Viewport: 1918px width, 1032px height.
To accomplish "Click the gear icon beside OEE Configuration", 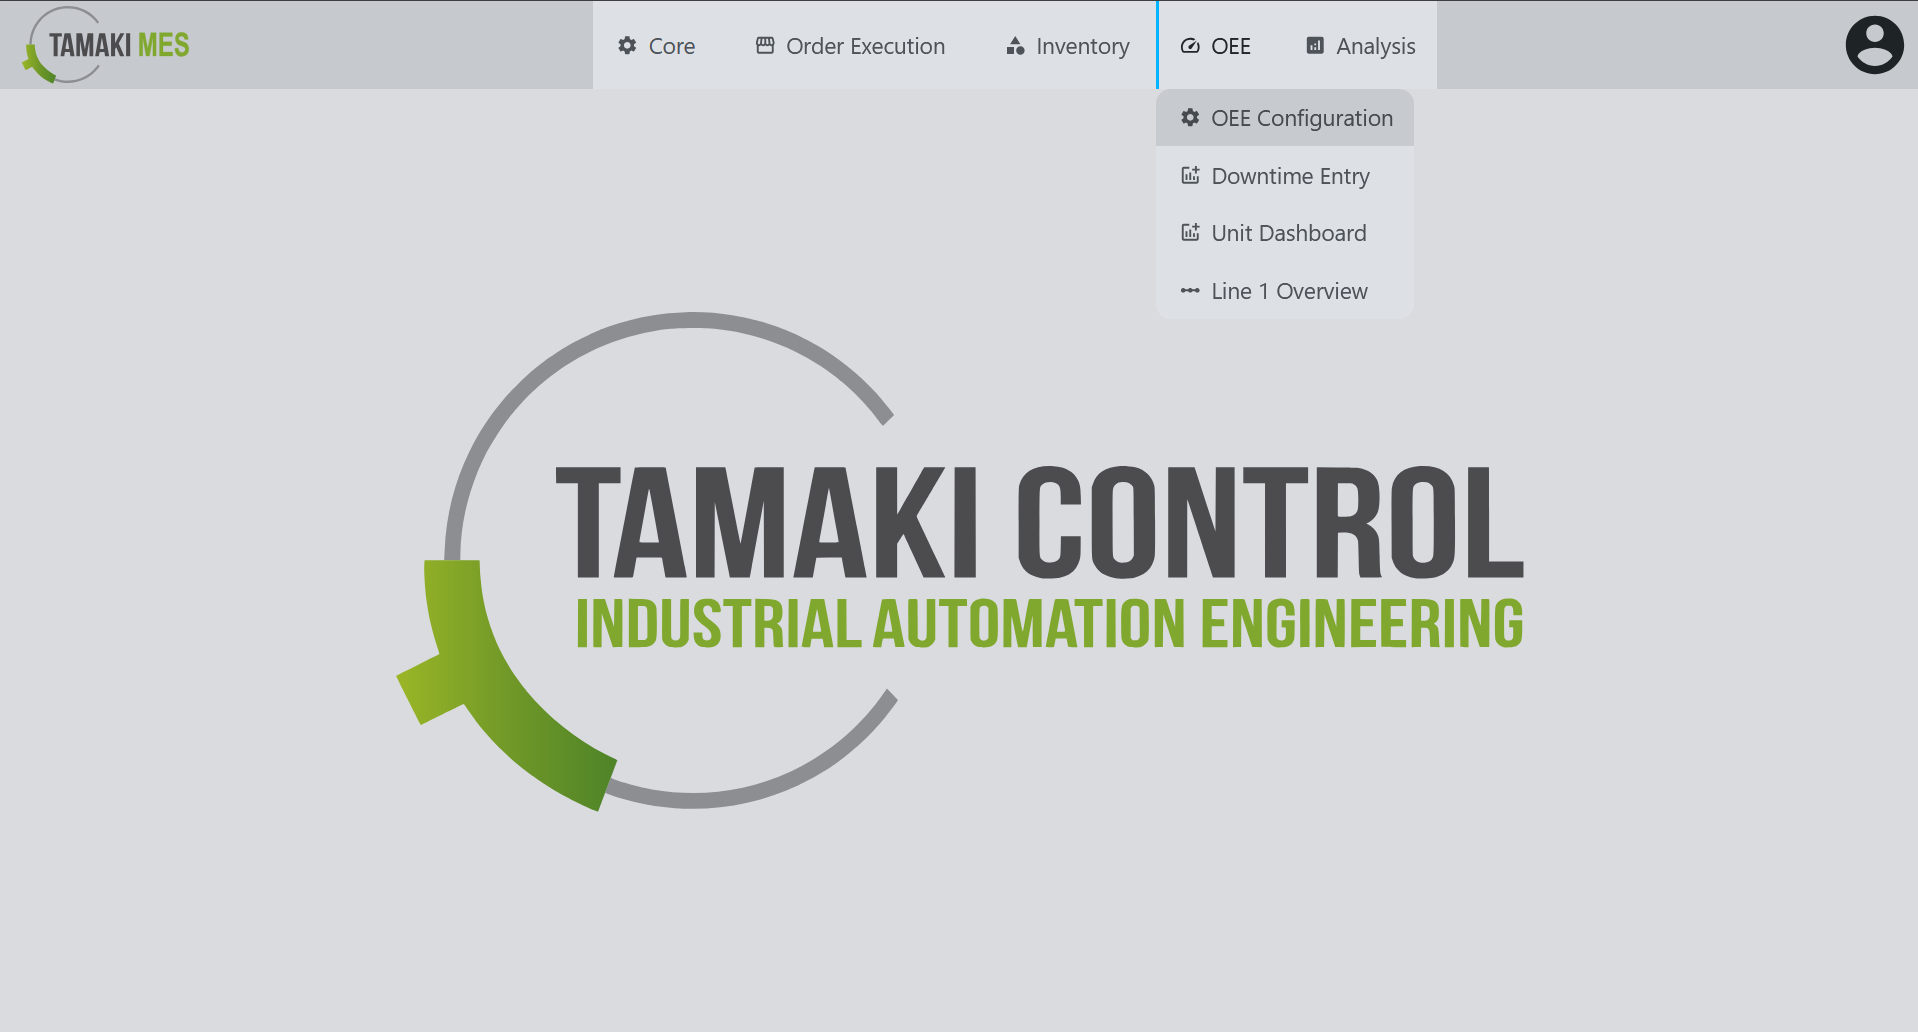I will (x=1190, y=118).
